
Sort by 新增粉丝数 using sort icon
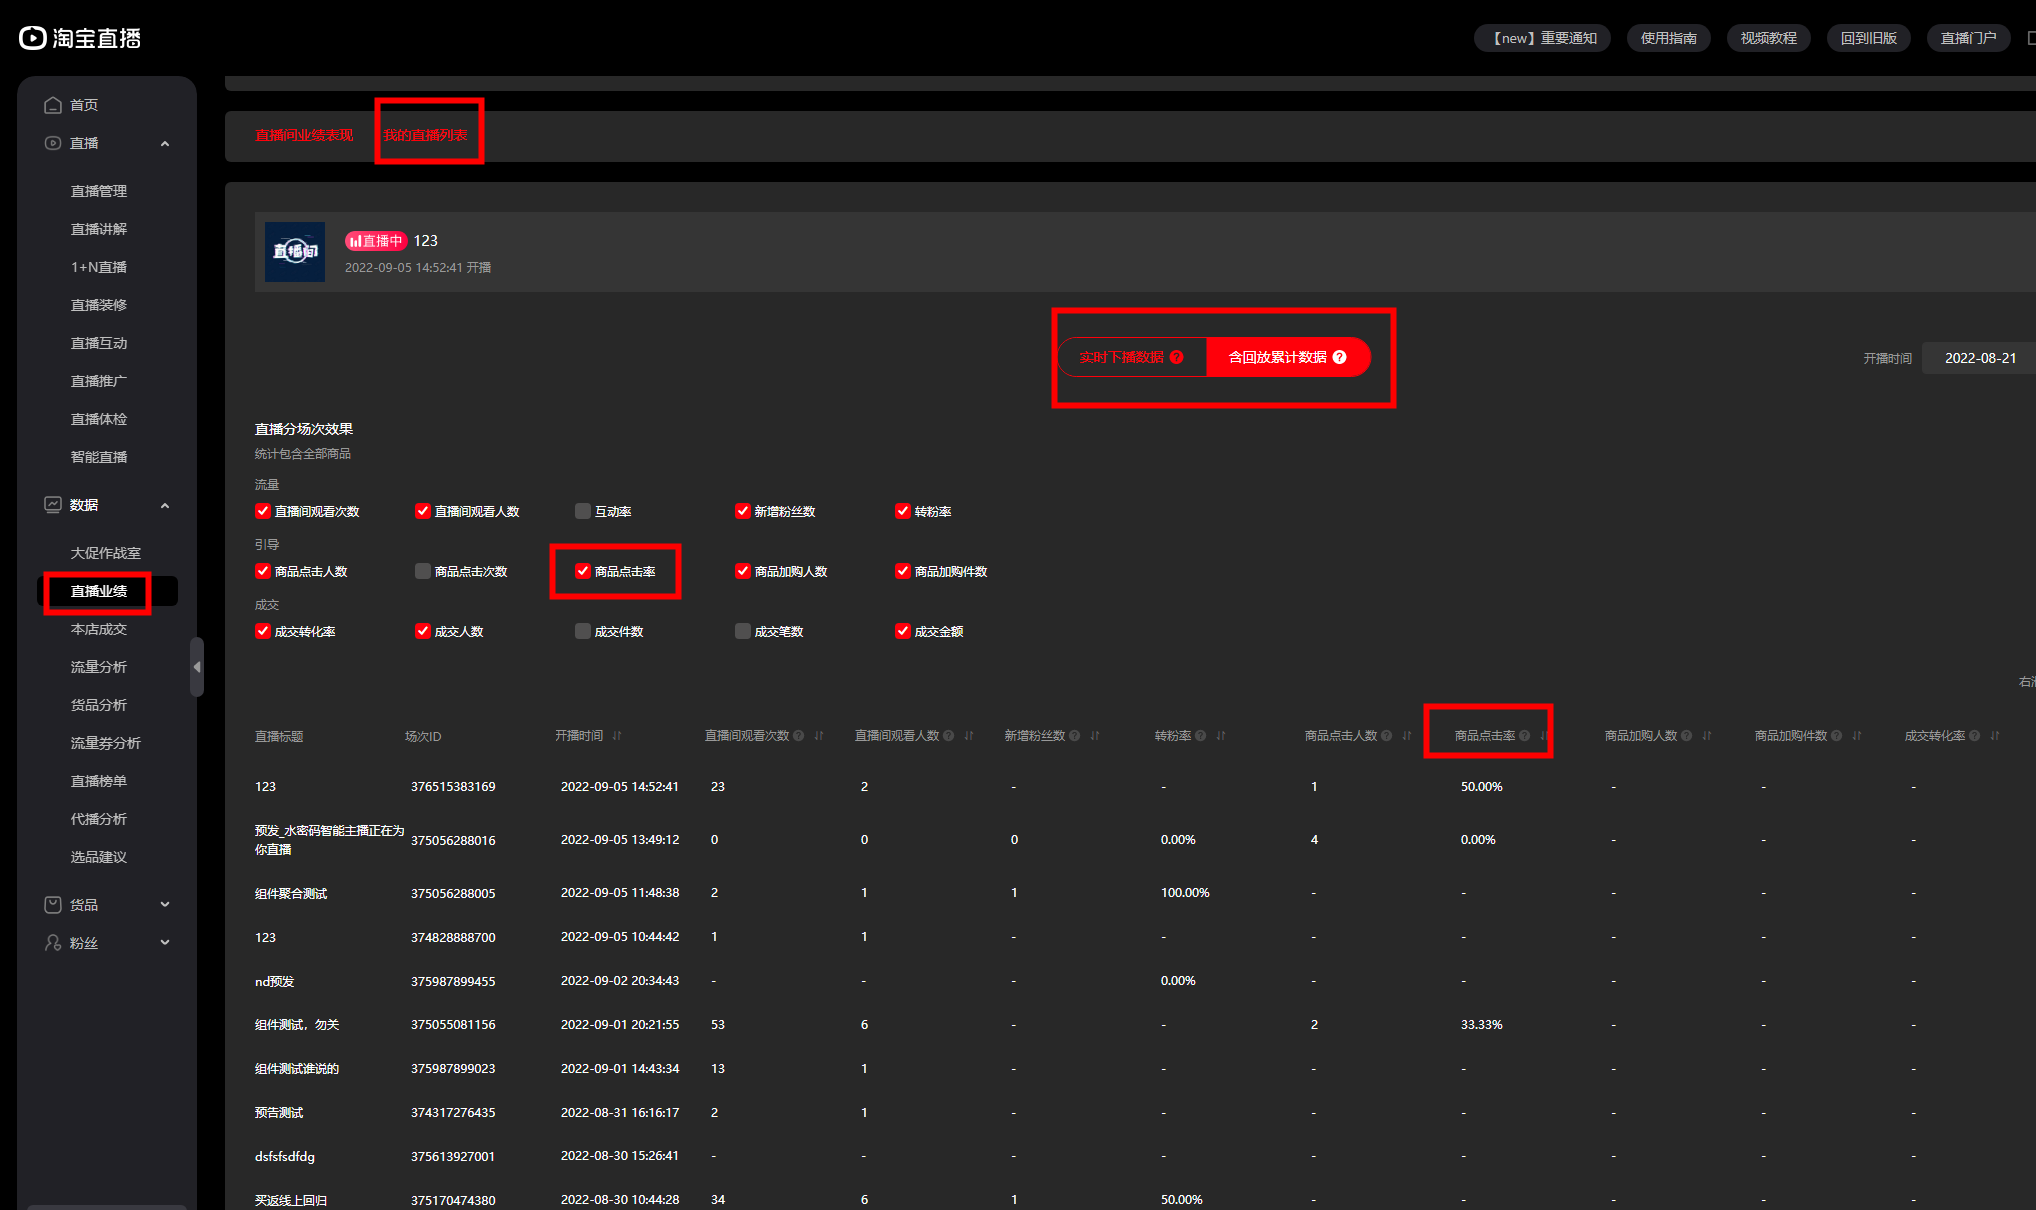click(x=1095, y=736)
